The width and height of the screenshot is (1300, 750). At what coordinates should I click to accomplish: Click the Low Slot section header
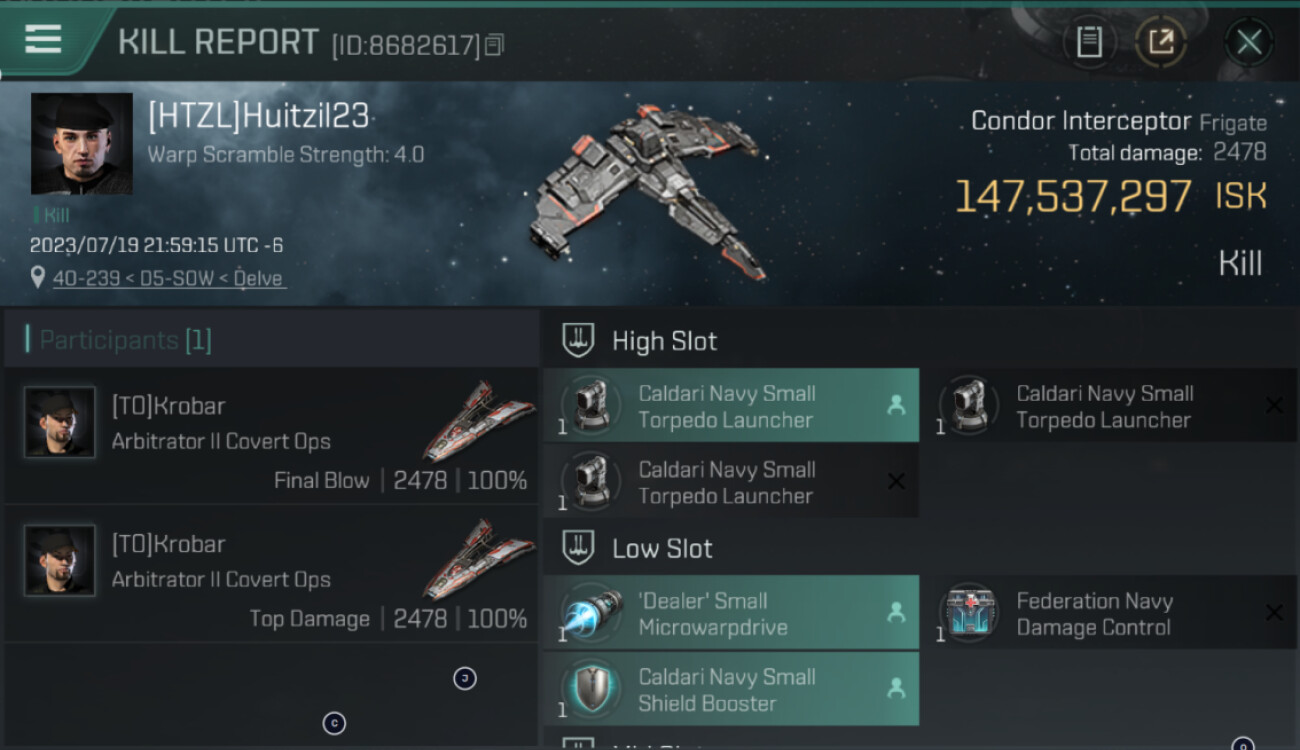(x=662, y=548)
